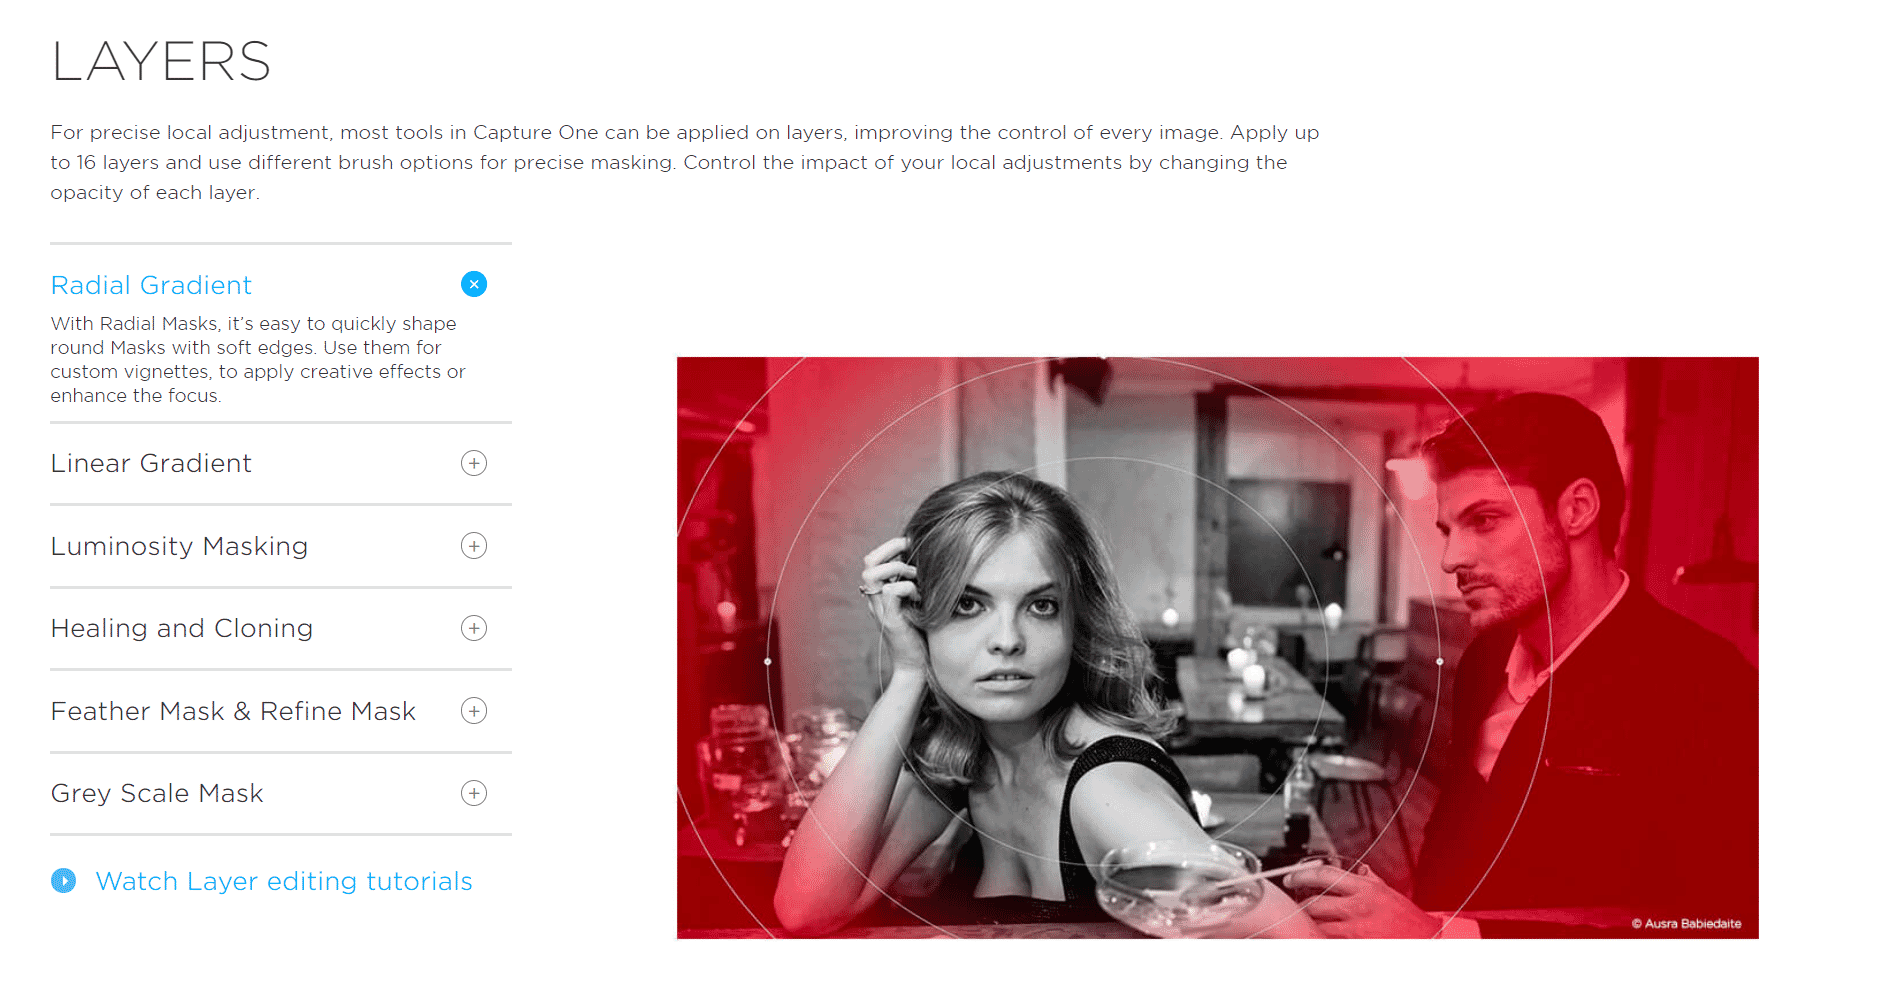The width and height of the screenshot is (1880, 998).
Task: Open the Healing and Cloning section title
Action: [182, 629]
